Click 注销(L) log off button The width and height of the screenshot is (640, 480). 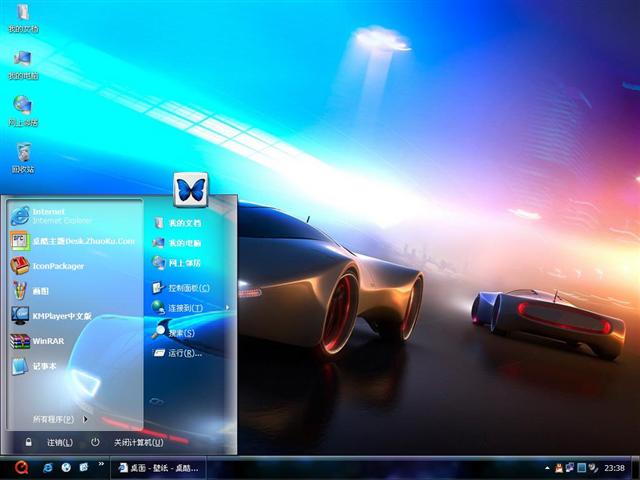(x=50, y=442)
